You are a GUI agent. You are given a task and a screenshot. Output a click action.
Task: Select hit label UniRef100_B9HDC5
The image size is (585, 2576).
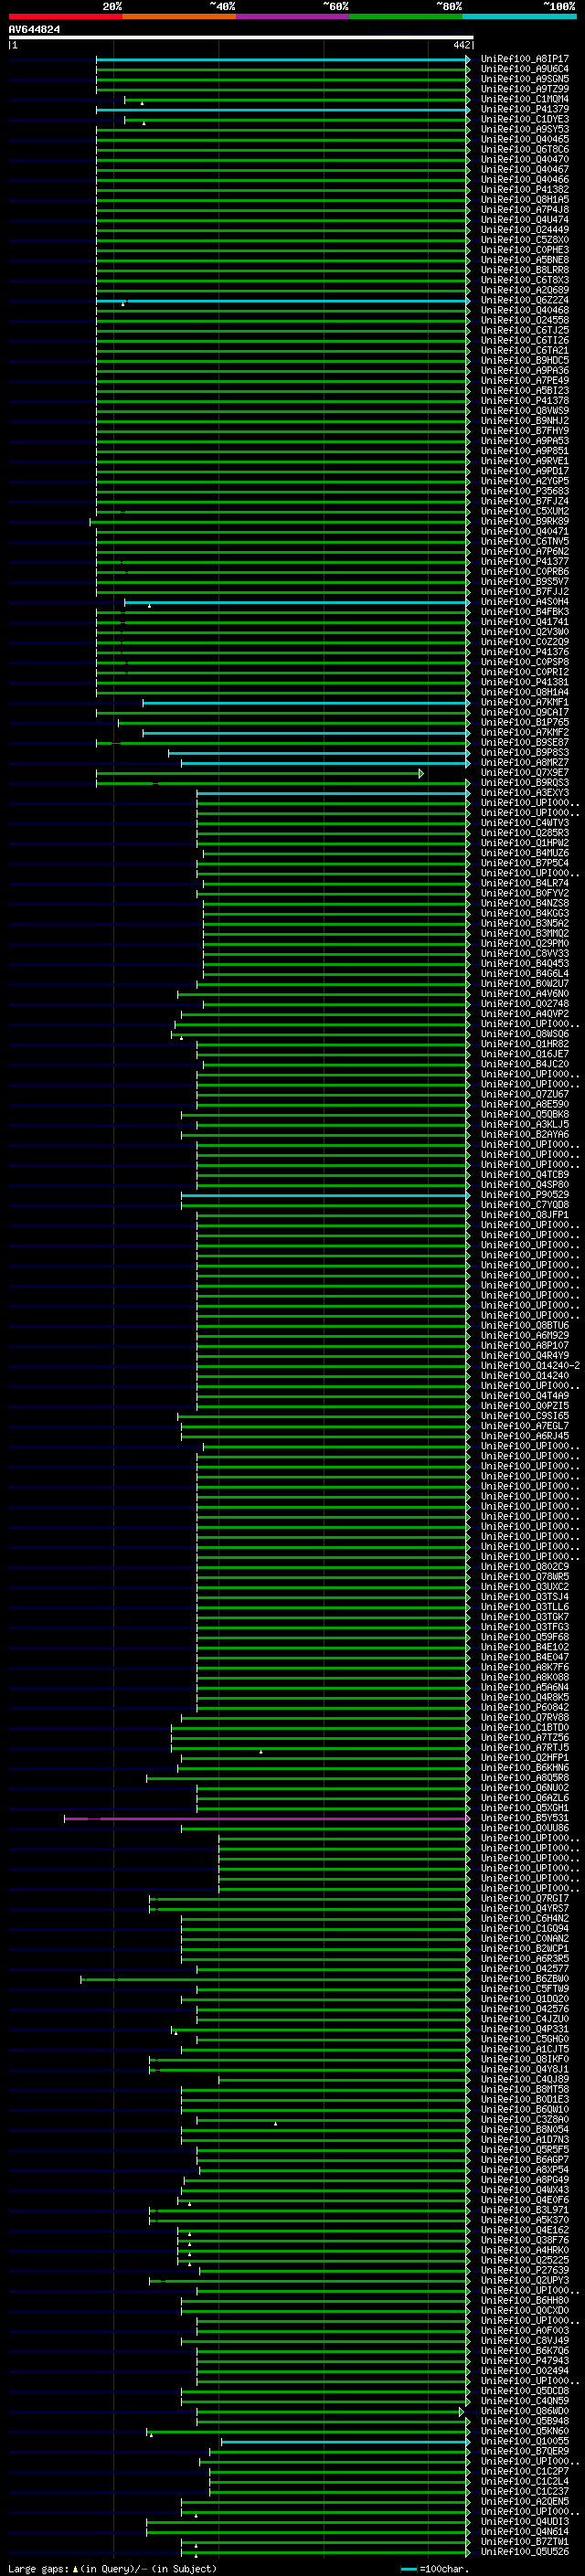(524, 361)
